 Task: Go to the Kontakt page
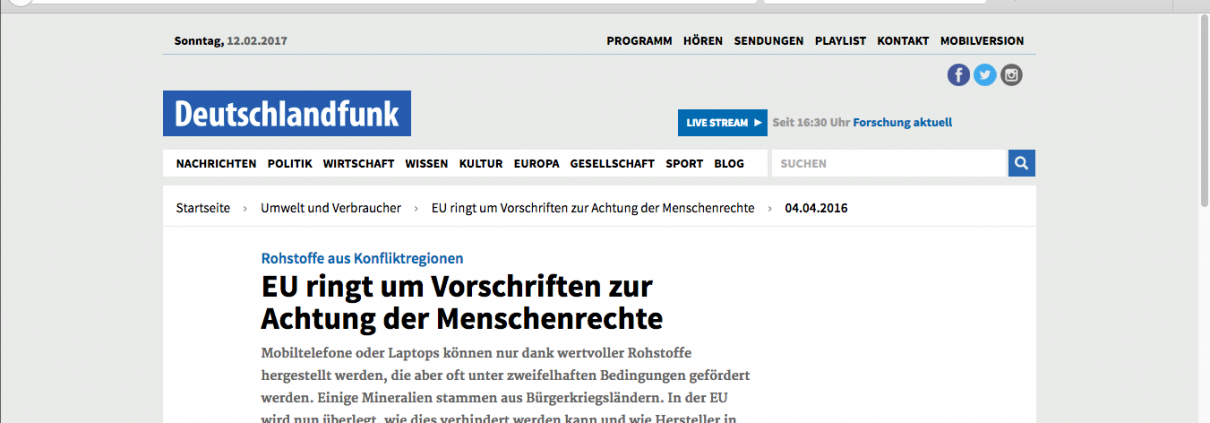(903, 42)
